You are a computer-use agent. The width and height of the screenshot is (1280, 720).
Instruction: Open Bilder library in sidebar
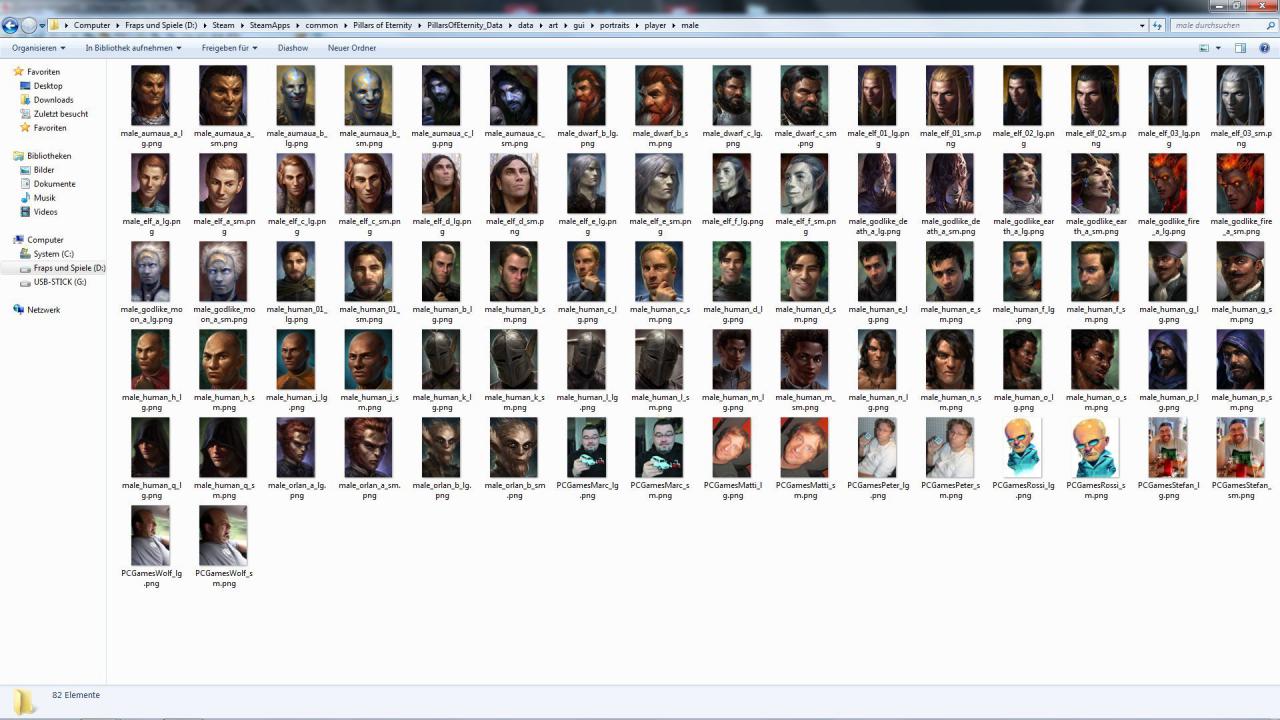44,170
